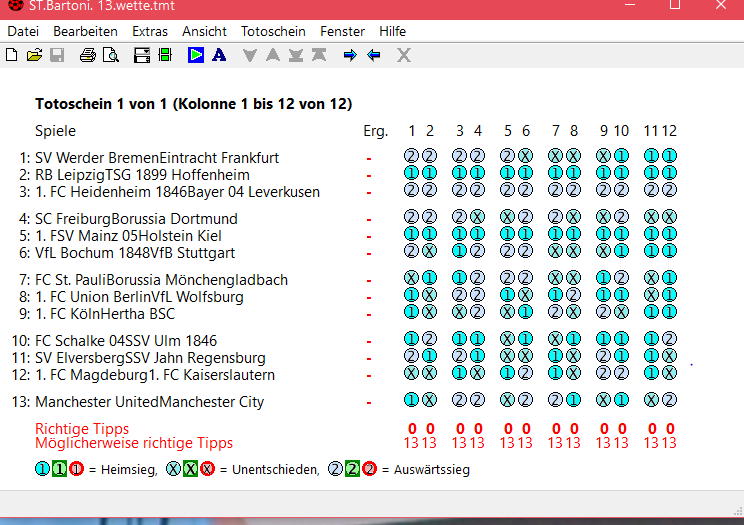Click the Richtige Tipps label
The image size is (744, 525).
point(82,429)
